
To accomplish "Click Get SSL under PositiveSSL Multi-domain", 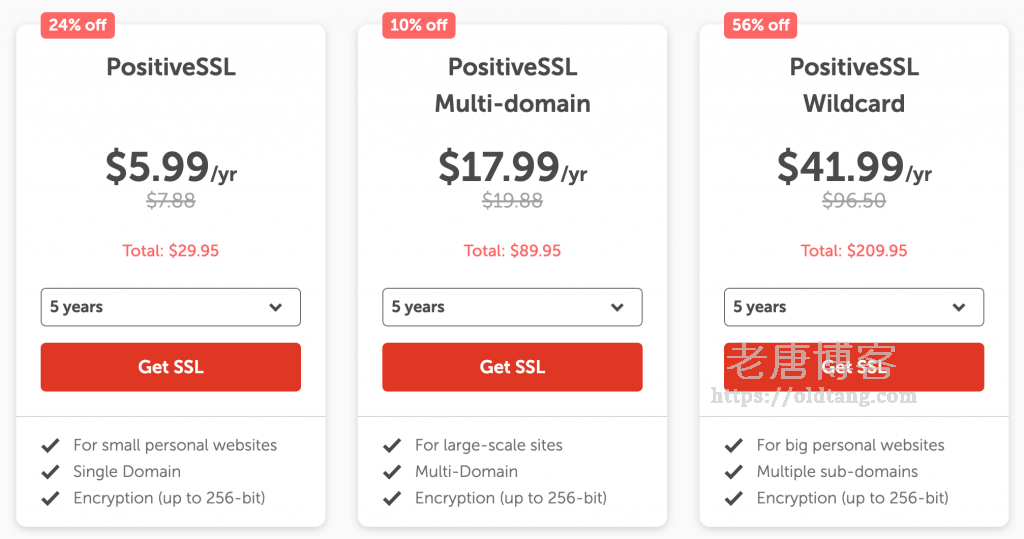I will tap(512, 367).
